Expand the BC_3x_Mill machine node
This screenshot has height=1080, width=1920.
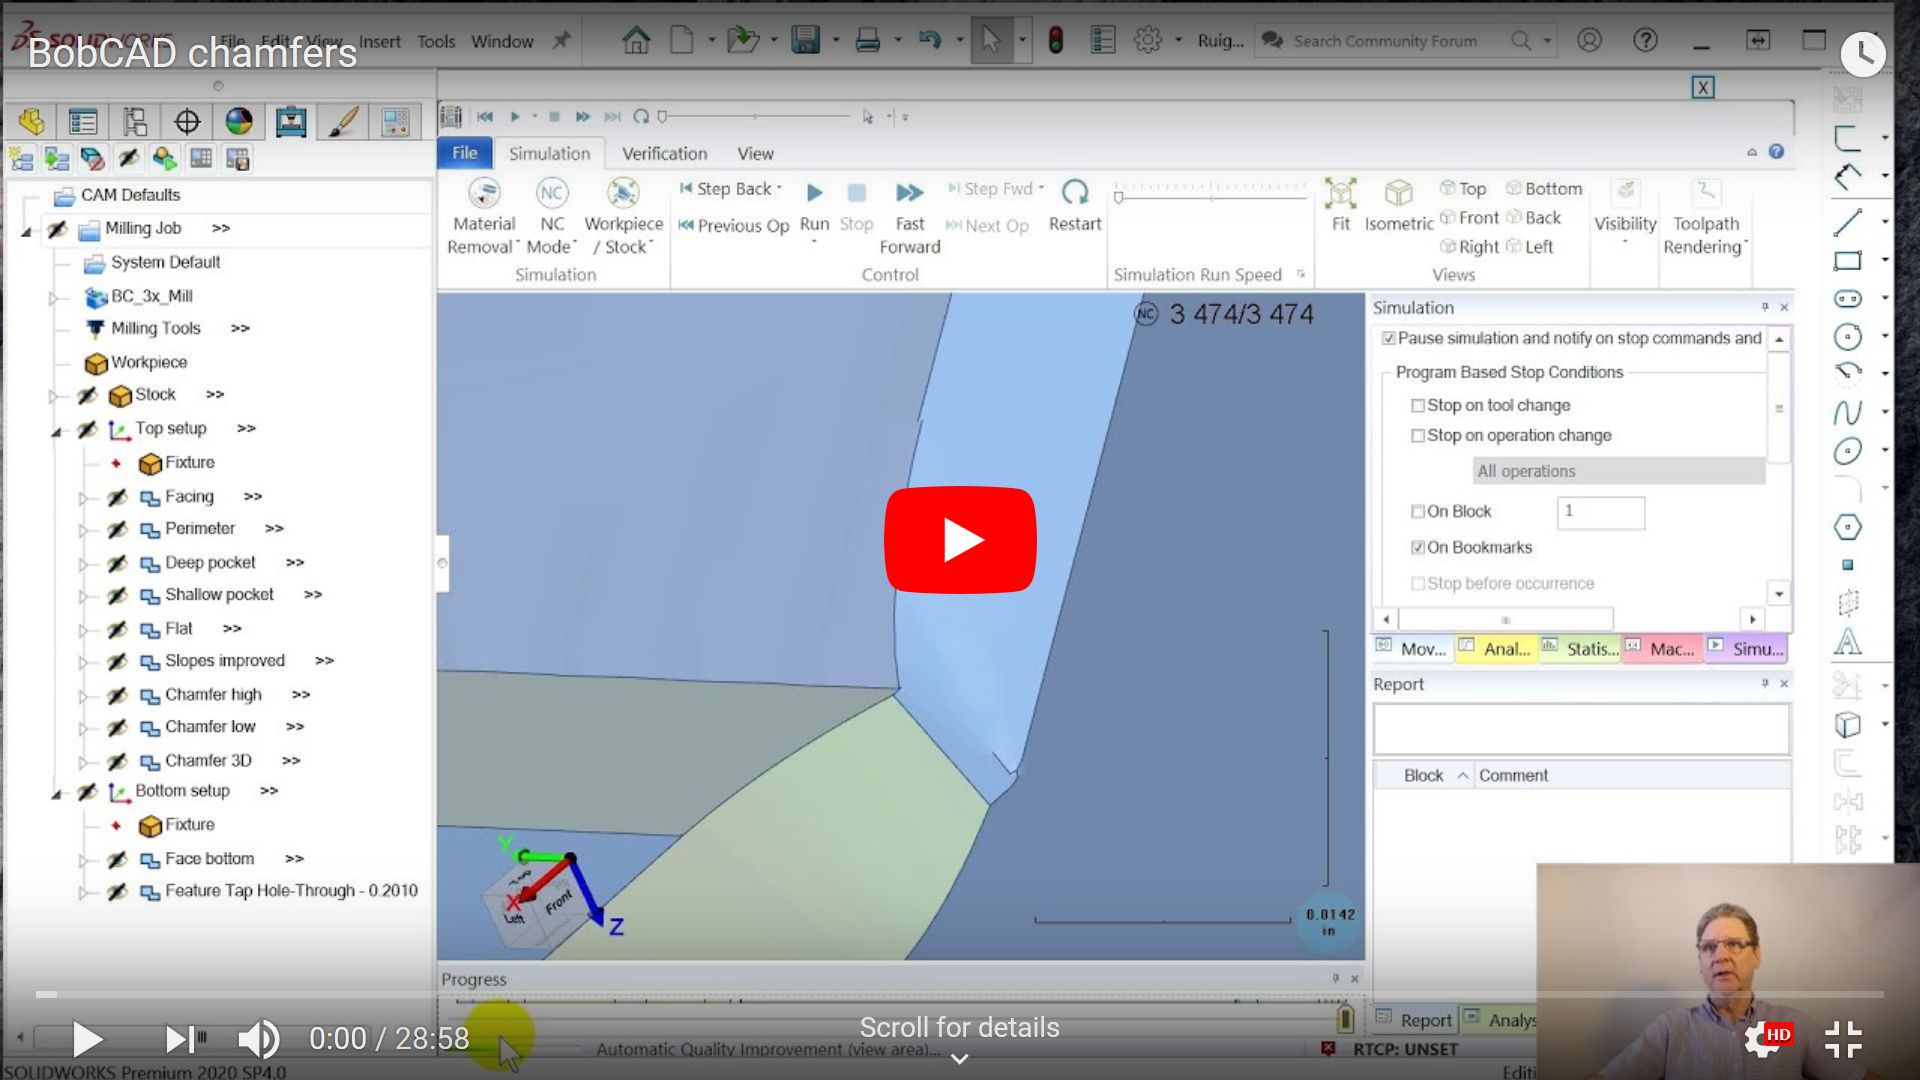tap(54, 298)
